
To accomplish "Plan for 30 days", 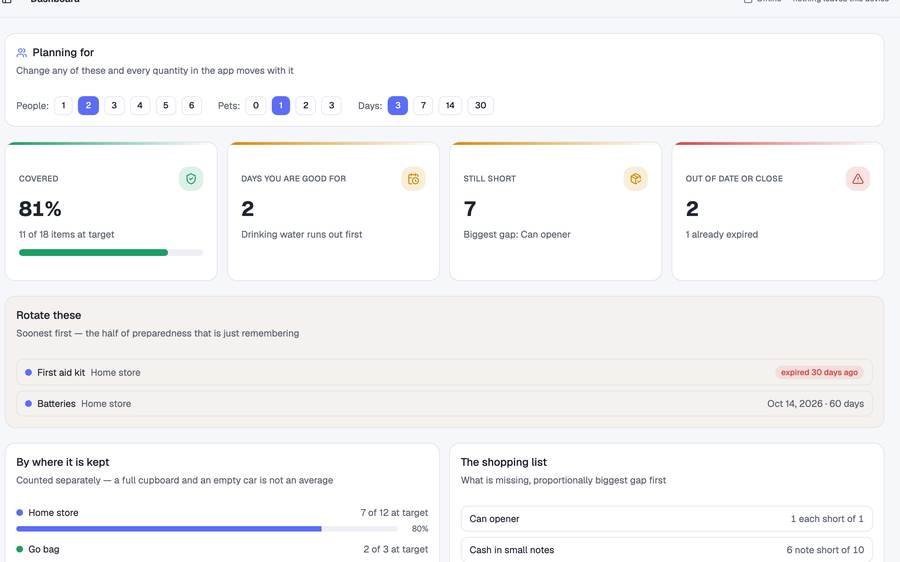I will (480, 106).
